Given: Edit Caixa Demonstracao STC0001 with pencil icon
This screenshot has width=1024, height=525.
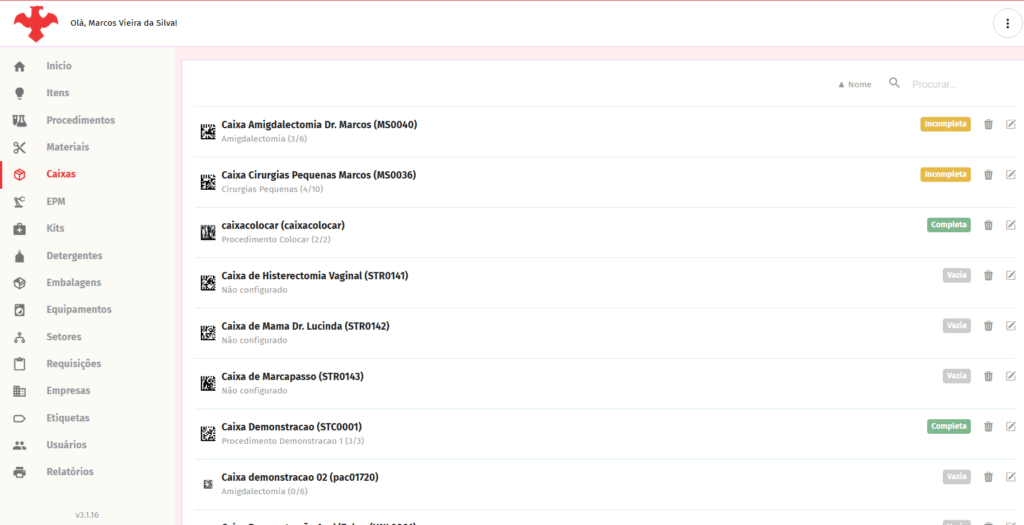Looking at the screenshot, I should coord(1011,426).
